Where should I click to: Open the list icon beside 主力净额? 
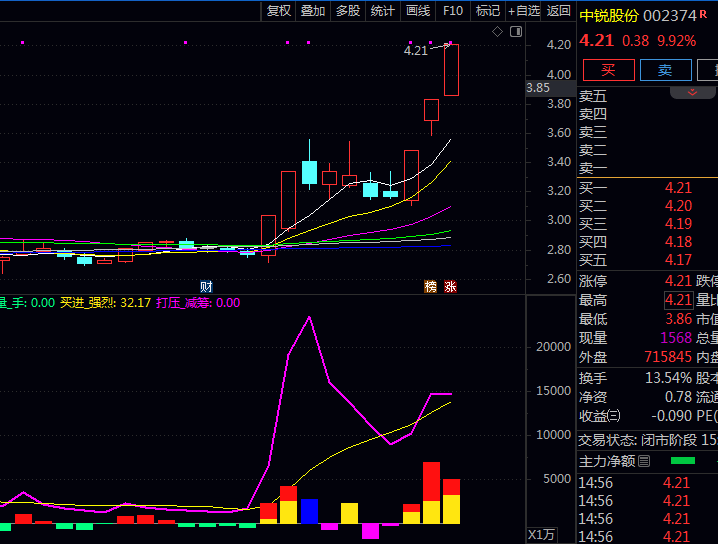point(644,461)
